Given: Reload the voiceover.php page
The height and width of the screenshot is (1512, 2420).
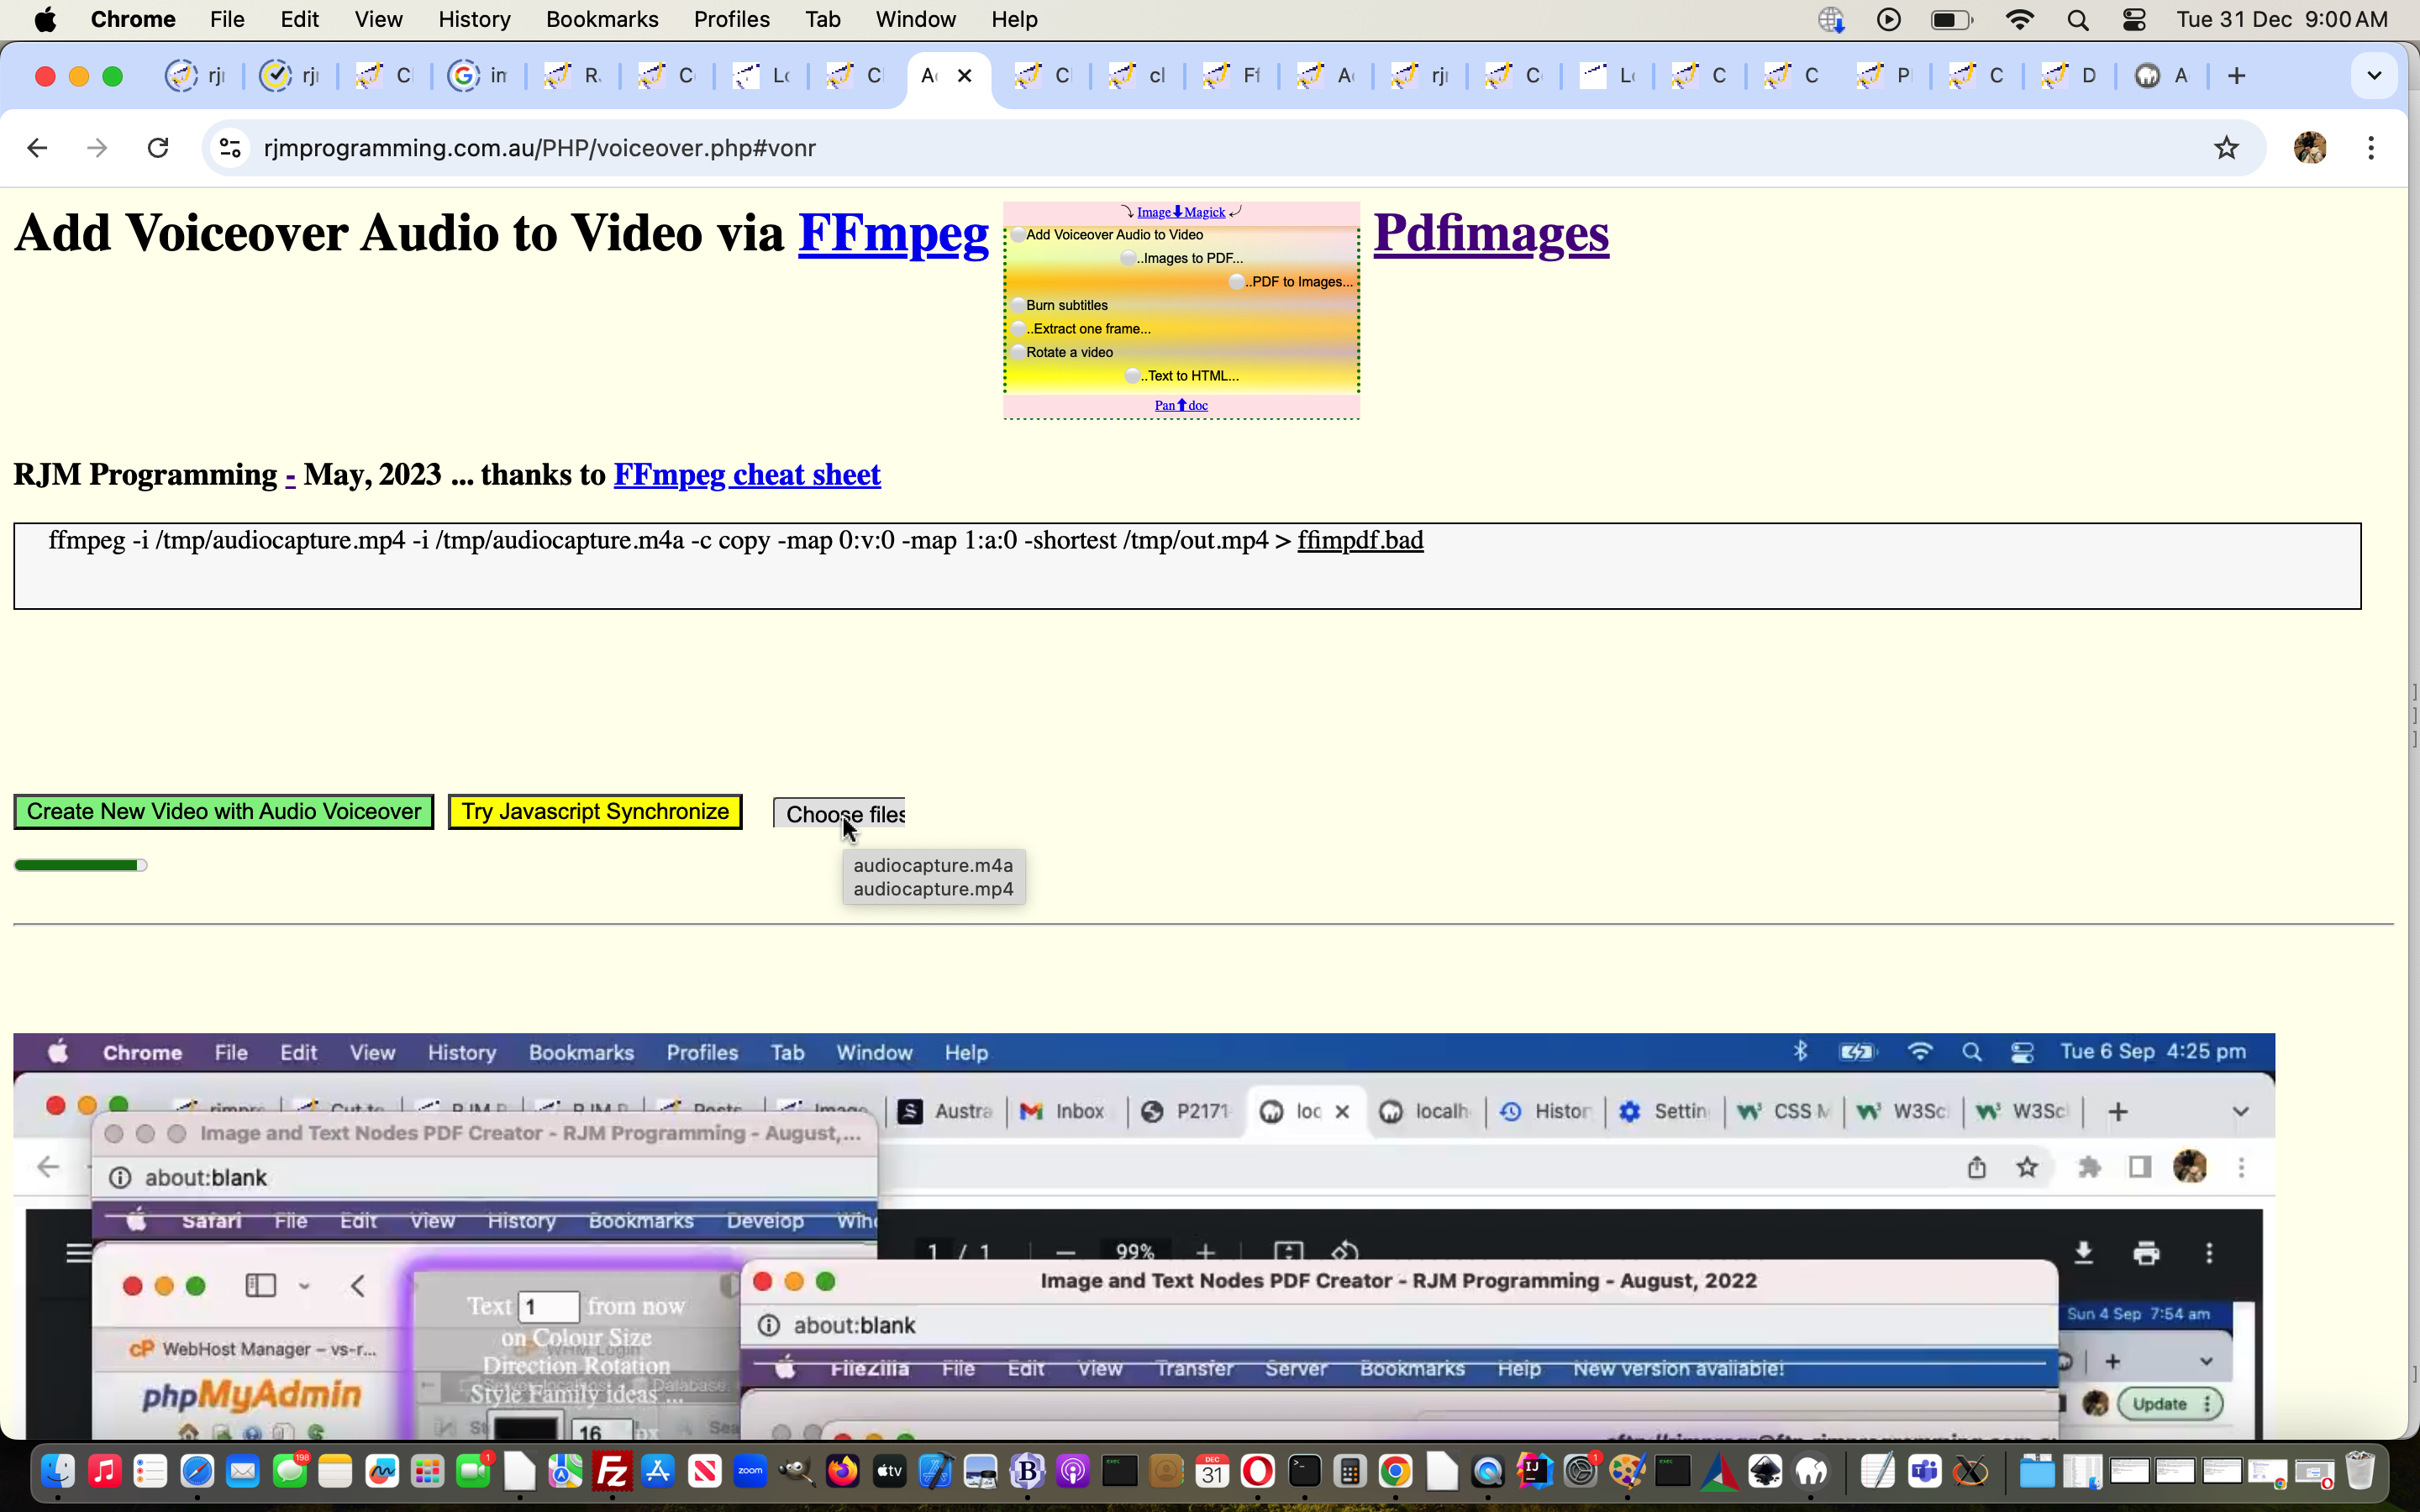Looking at the screenshot, I should click(x=158, y=148).
